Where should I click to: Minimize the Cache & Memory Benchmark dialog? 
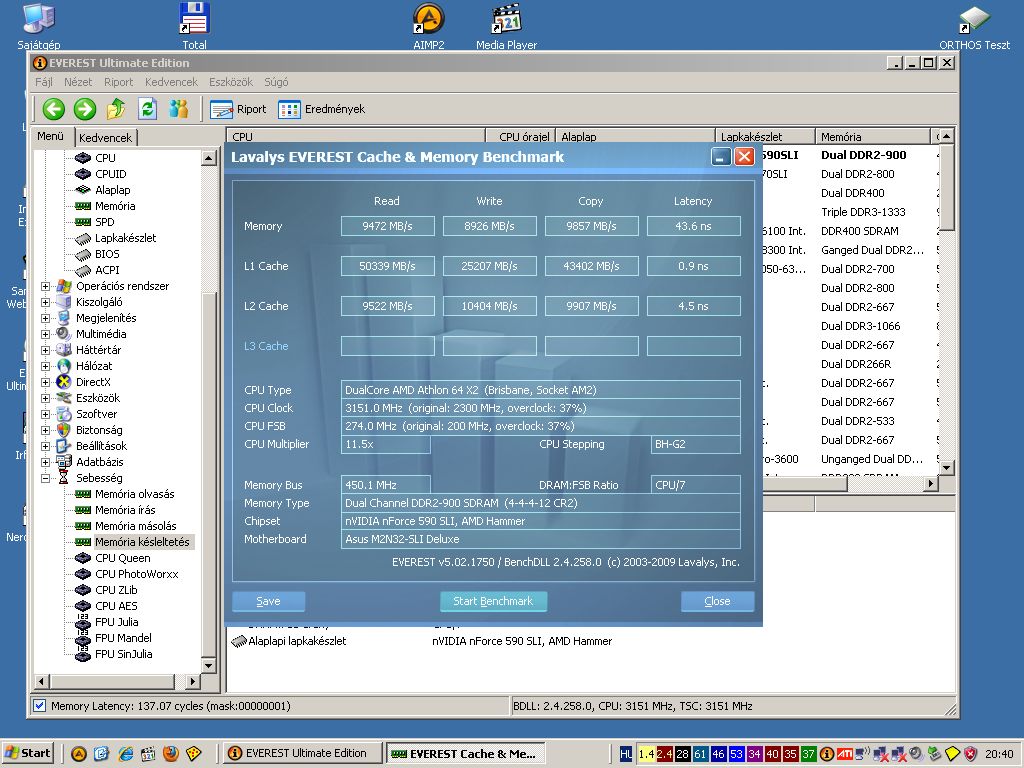[720, 157]
